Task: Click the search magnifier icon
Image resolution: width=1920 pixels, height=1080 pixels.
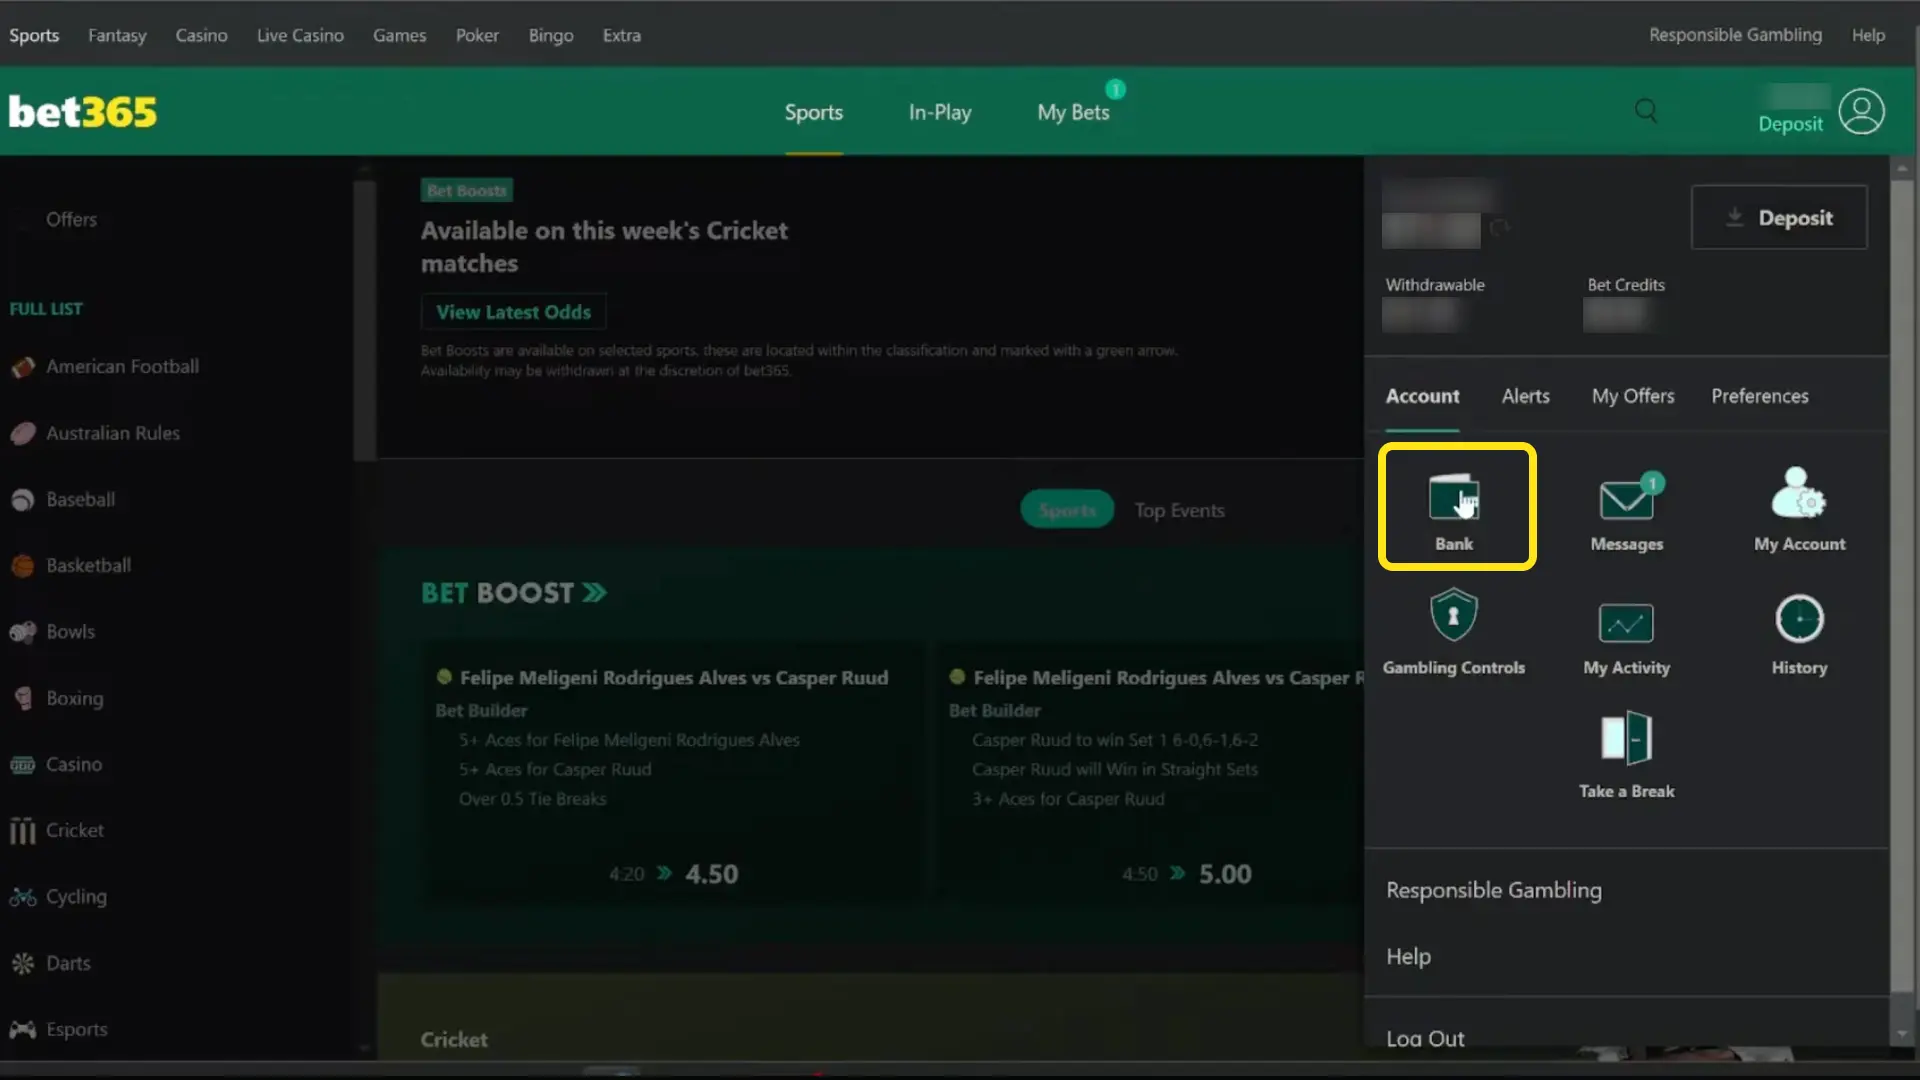Action: [x=1646, y=111]
